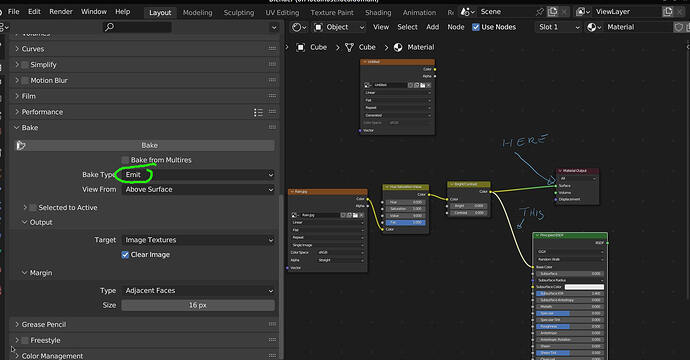Click the Fac slider in Hue Saturation node

(406, 223)
